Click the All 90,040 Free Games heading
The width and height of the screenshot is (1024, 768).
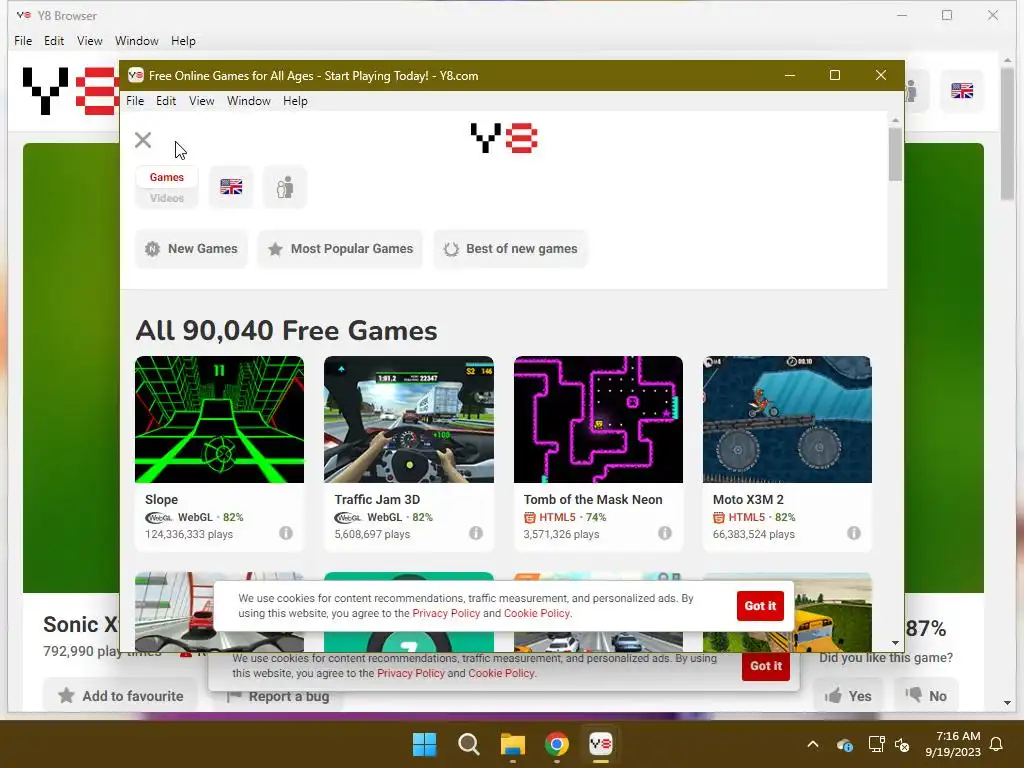point(286,330)
